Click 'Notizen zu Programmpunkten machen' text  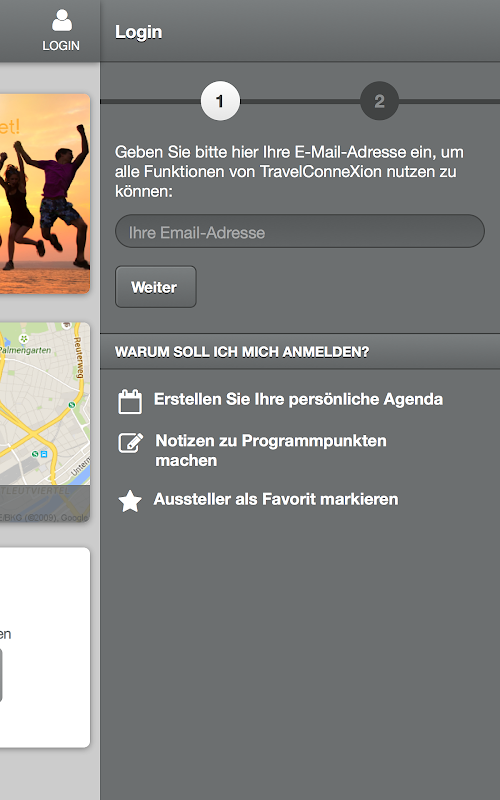[271, 450]
